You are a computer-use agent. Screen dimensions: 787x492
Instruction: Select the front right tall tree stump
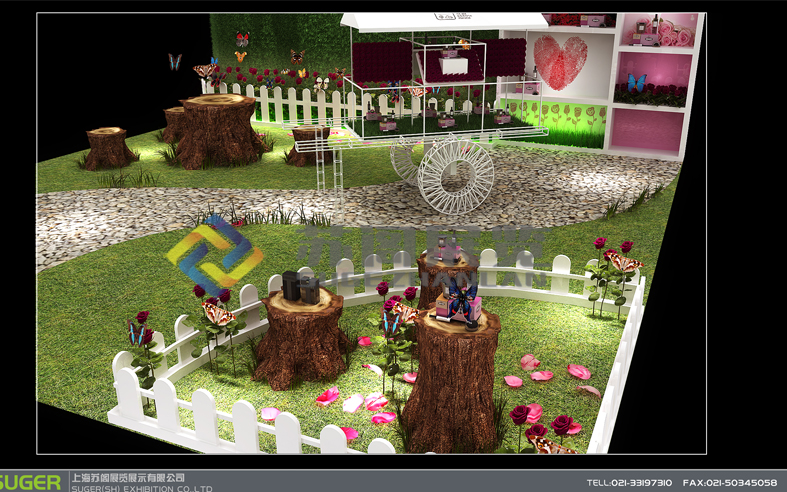pyautogui.click(x=451, y=375)
